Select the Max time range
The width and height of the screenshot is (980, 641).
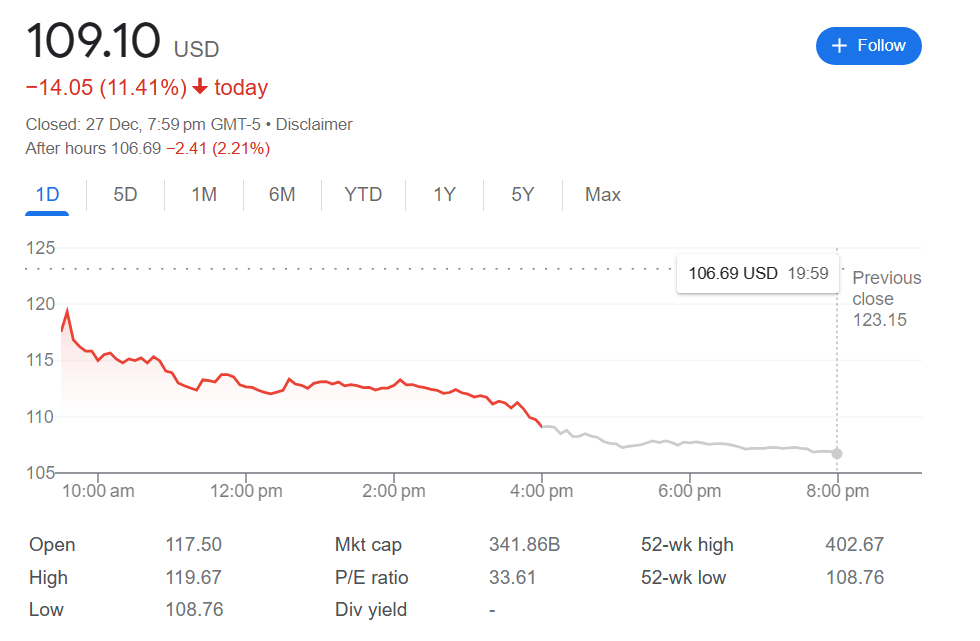tap(603, 195)
